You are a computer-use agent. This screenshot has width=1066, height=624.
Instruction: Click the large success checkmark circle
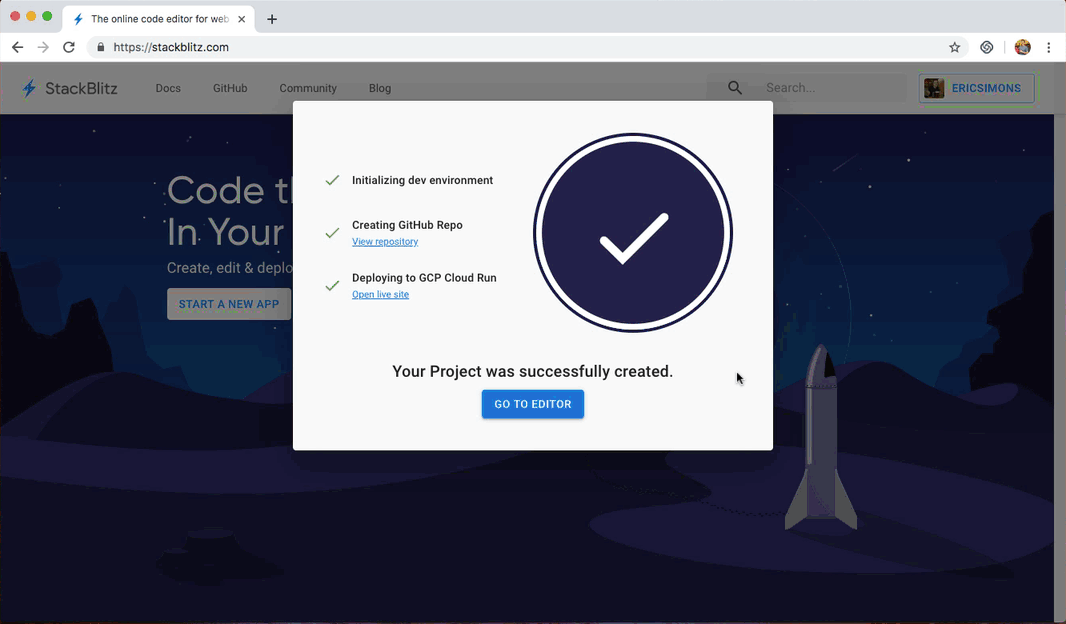coord(632,233)
